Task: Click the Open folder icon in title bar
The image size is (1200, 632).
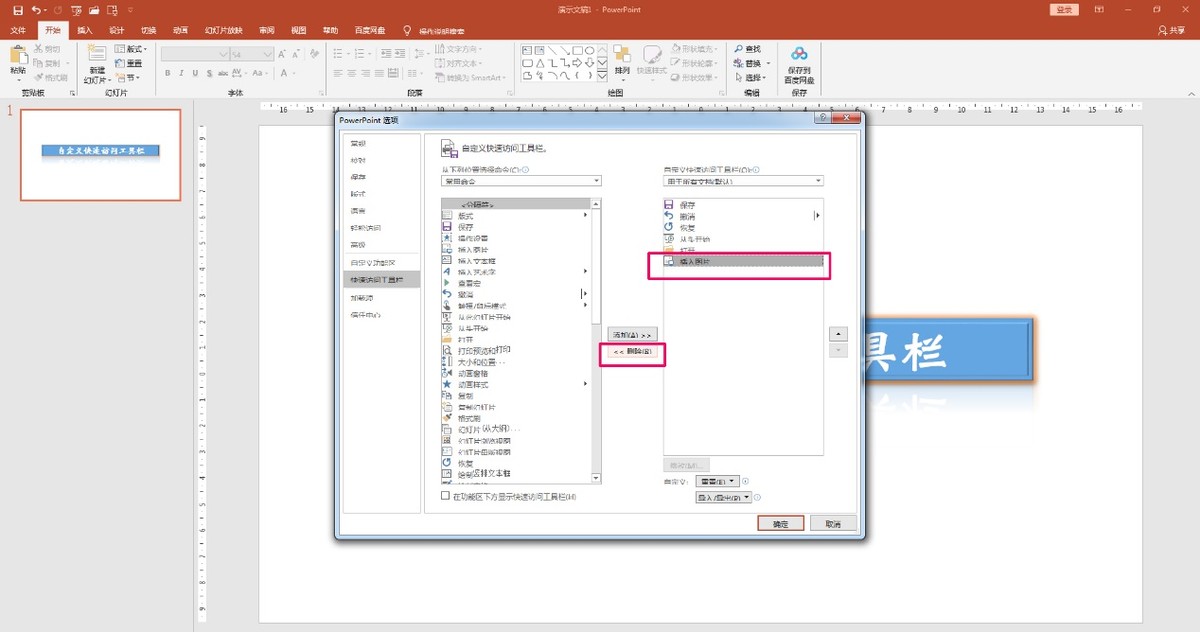Action: pos(93,9)
